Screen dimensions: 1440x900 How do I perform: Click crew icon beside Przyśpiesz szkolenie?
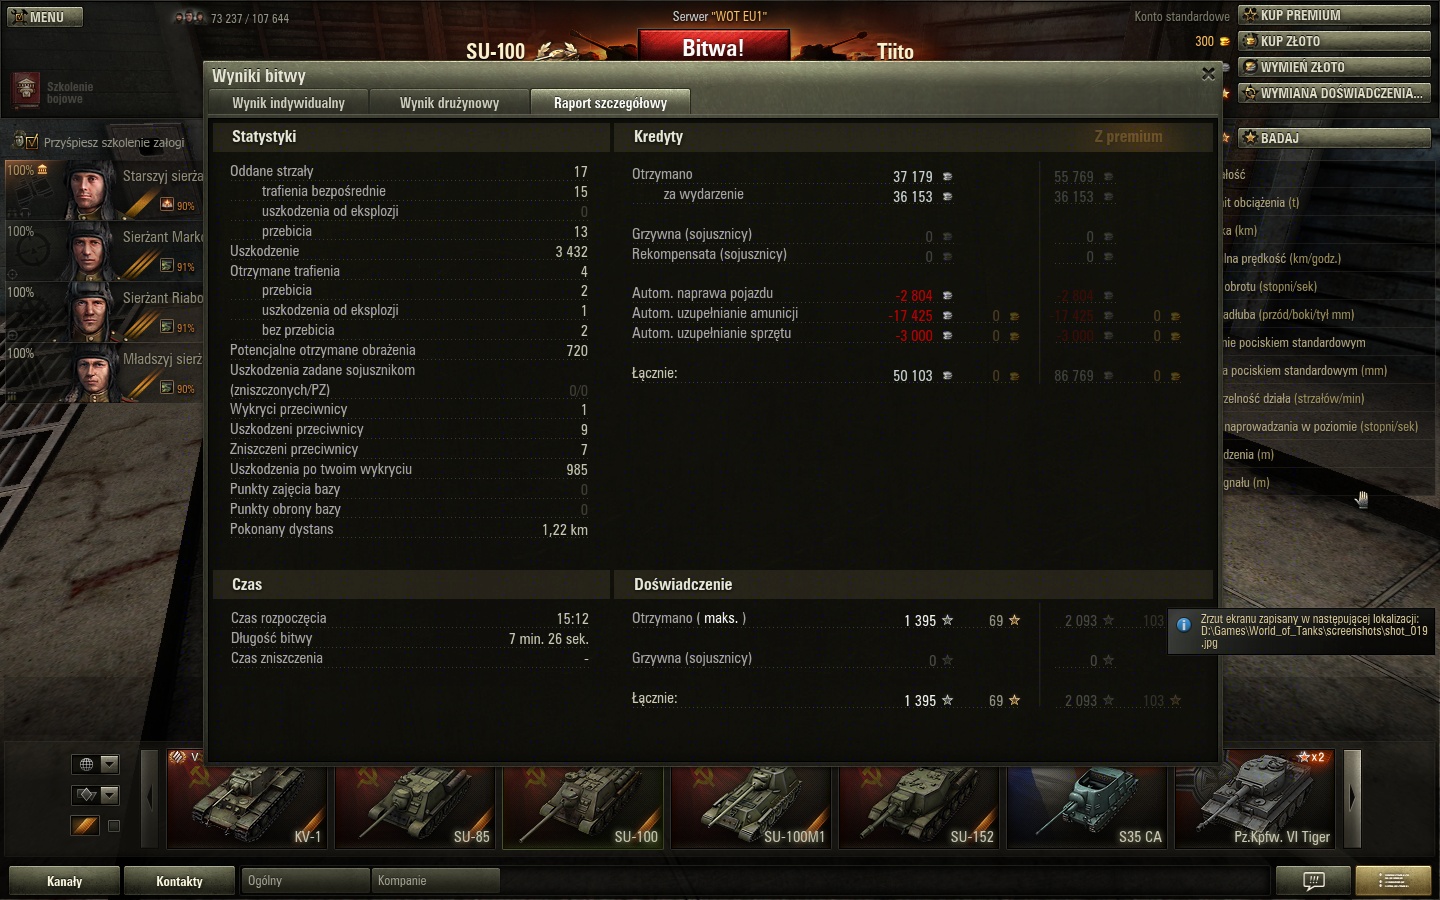coord(17,141)
